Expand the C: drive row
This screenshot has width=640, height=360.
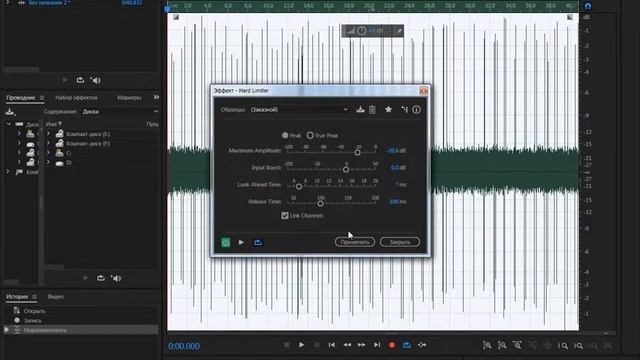(x=48, y=153)
